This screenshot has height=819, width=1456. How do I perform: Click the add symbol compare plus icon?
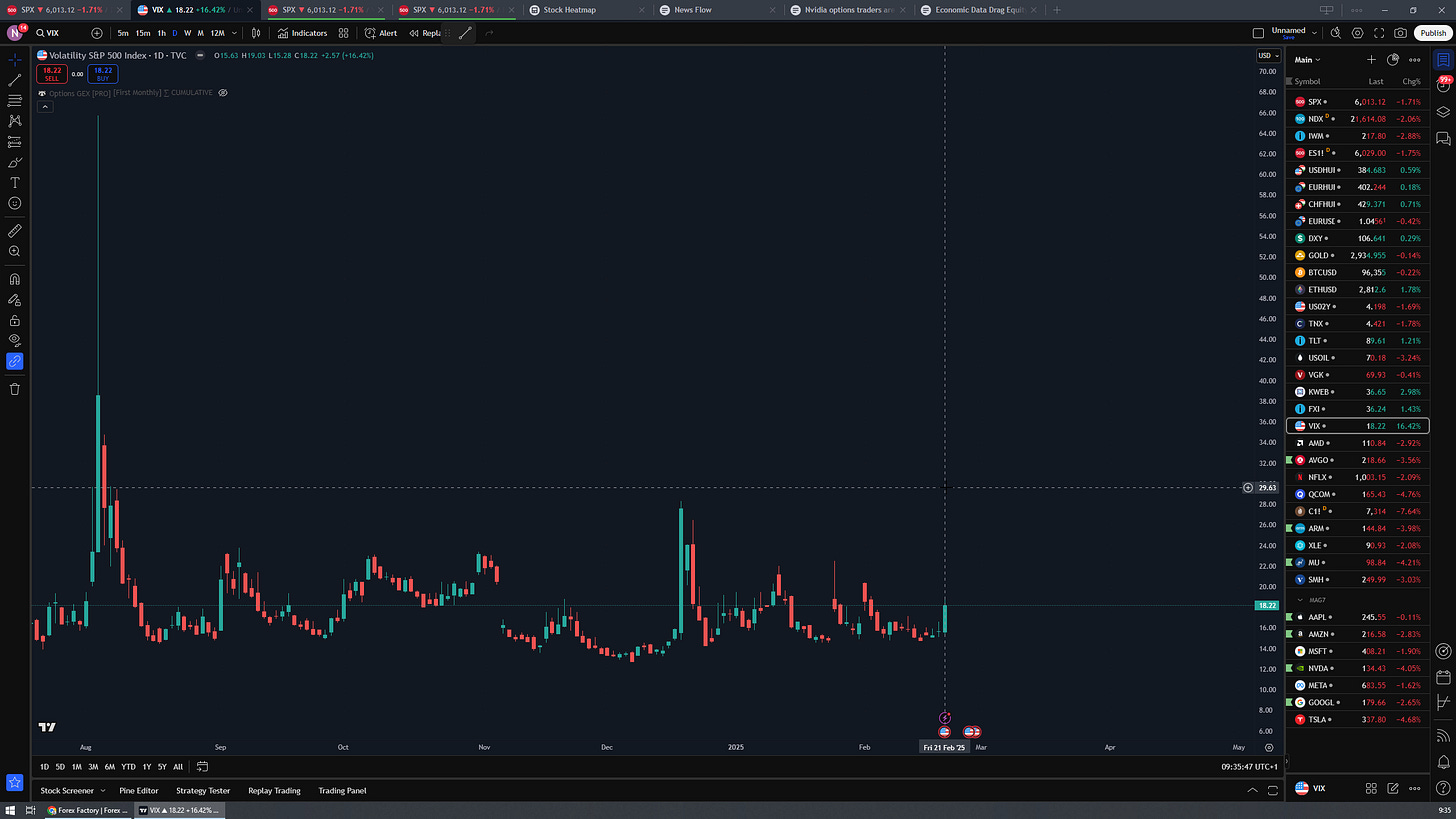pos(97,33)
